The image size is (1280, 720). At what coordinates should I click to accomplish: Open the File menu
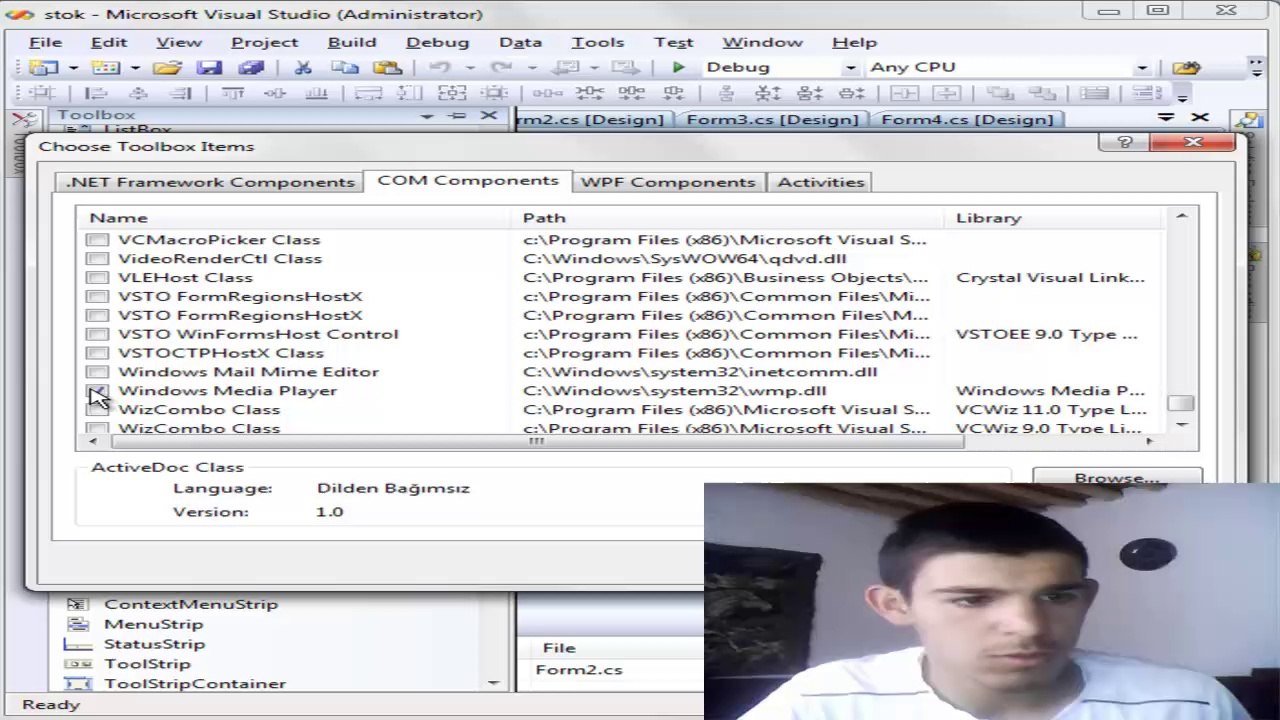[45, 42]
